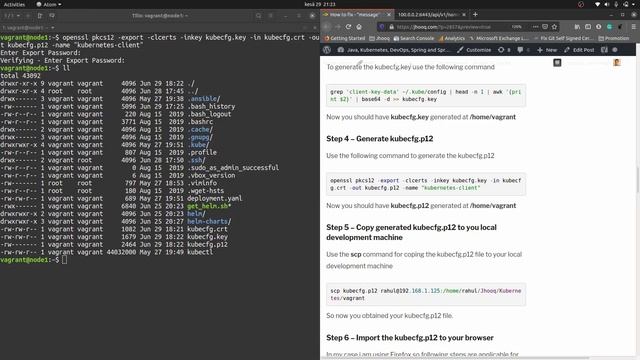This screenshot has height=360, width=640.
Task: Click get_helm.sh in the terminal listing
Action: tap(209, 206)
